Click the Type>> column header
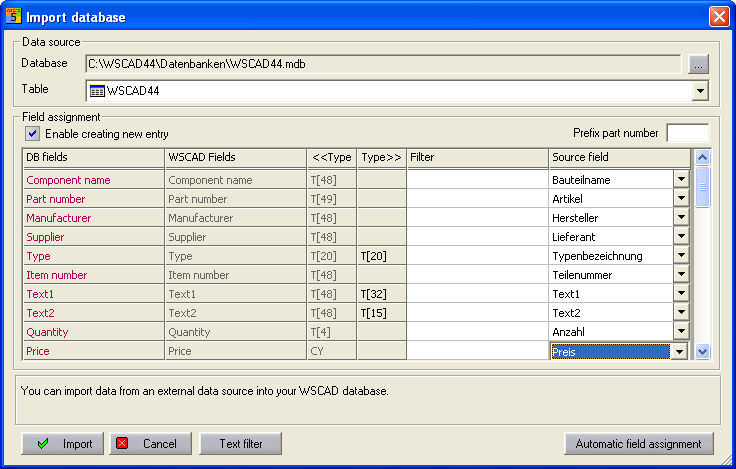 point(382,158)
